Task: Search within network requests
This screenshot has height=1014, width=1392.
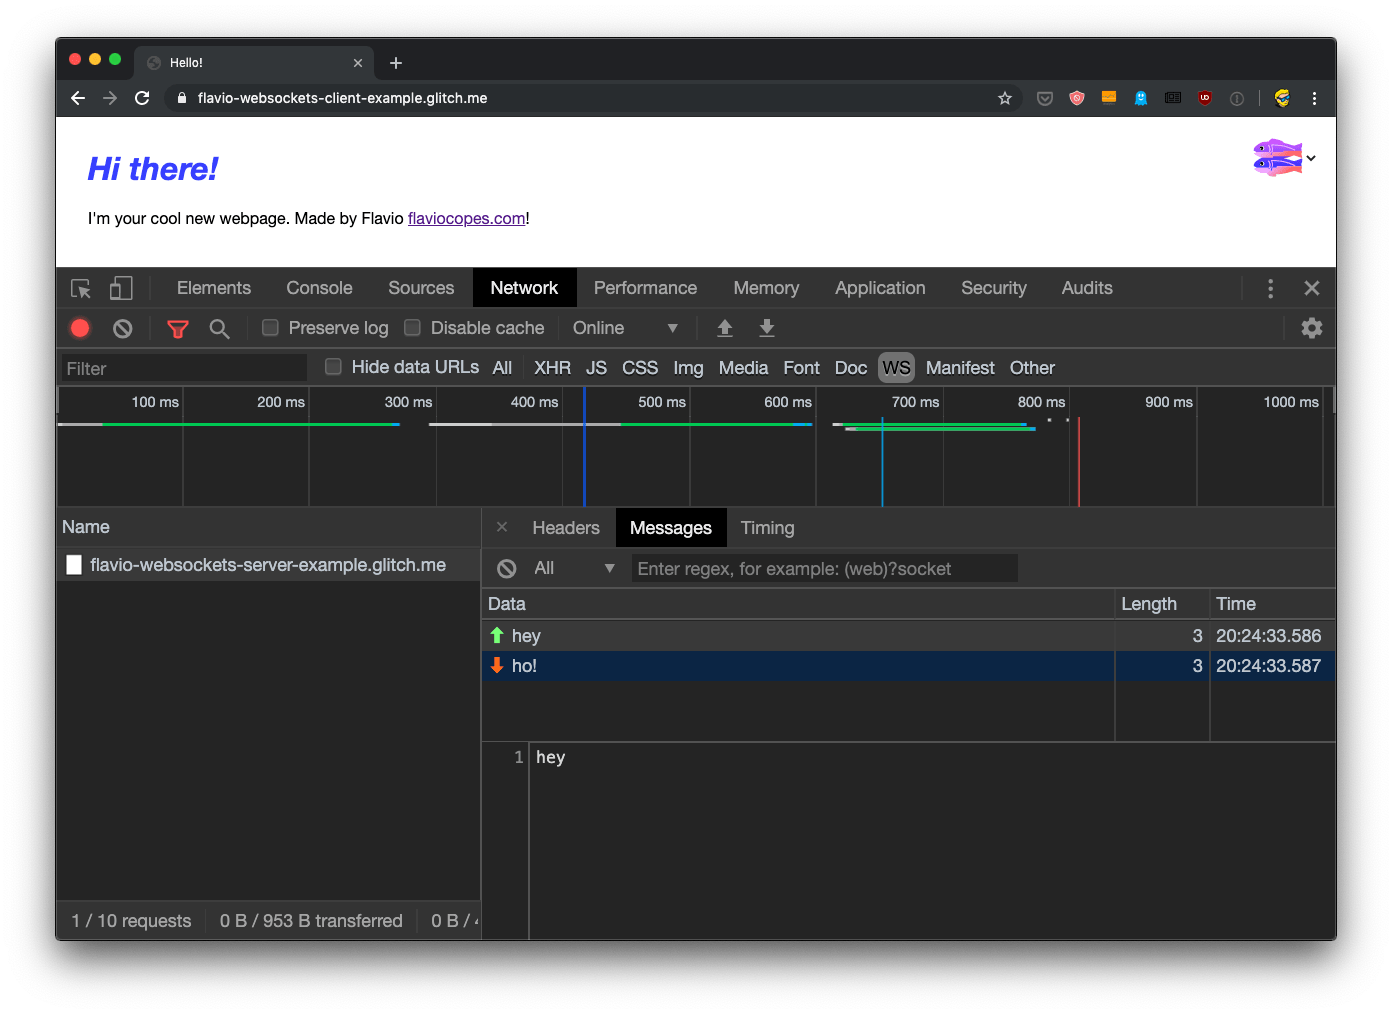Action: [x=220, y=328]
